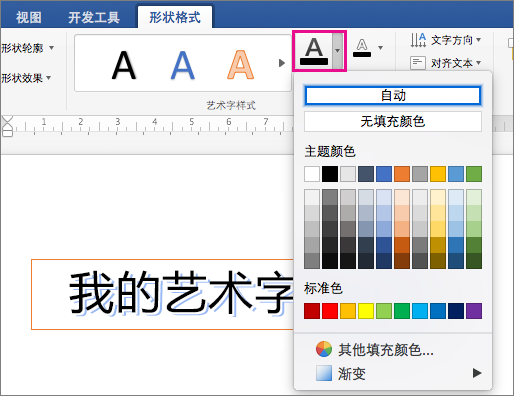Pick the gold theme color swatch

pyautogui.click(x=438, y=174)
